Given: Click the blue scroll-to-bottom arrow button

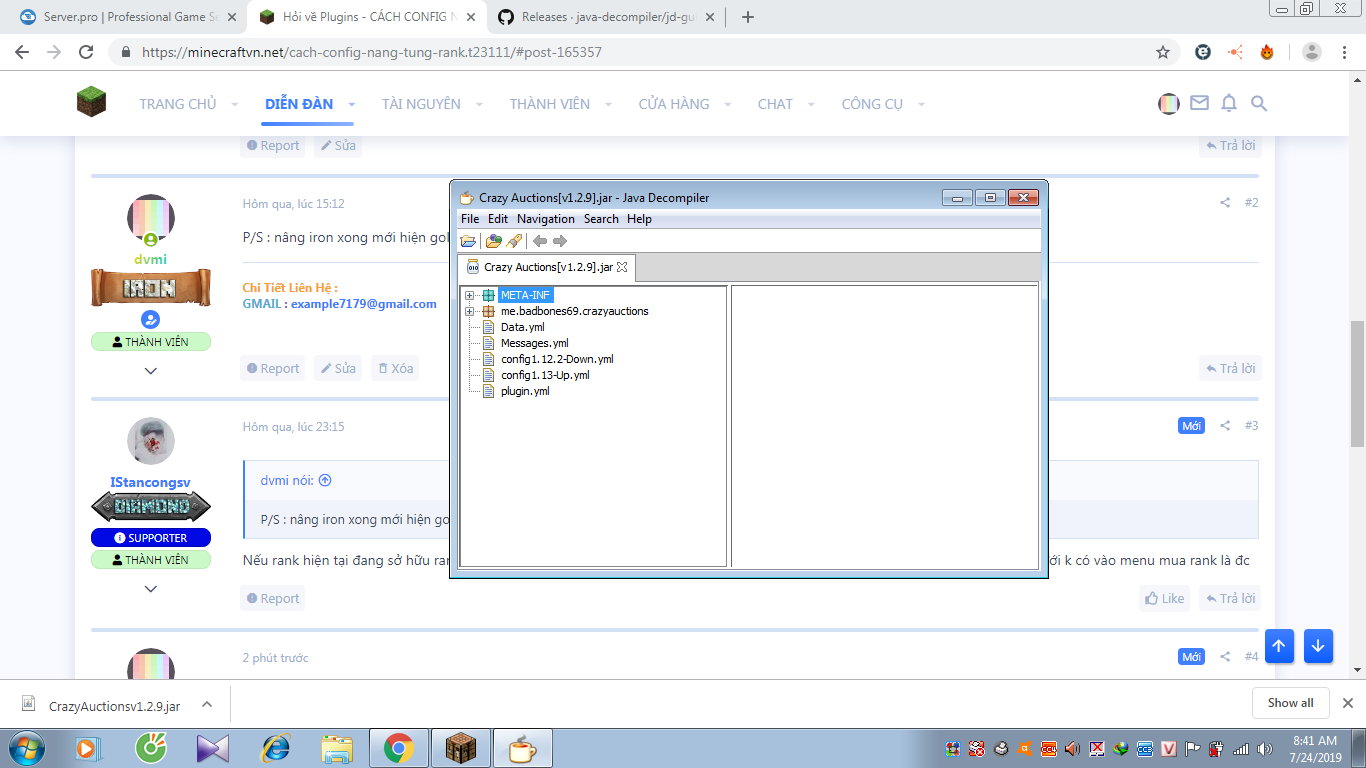Looking at the screenshot, I should (x=1318, y=646).
